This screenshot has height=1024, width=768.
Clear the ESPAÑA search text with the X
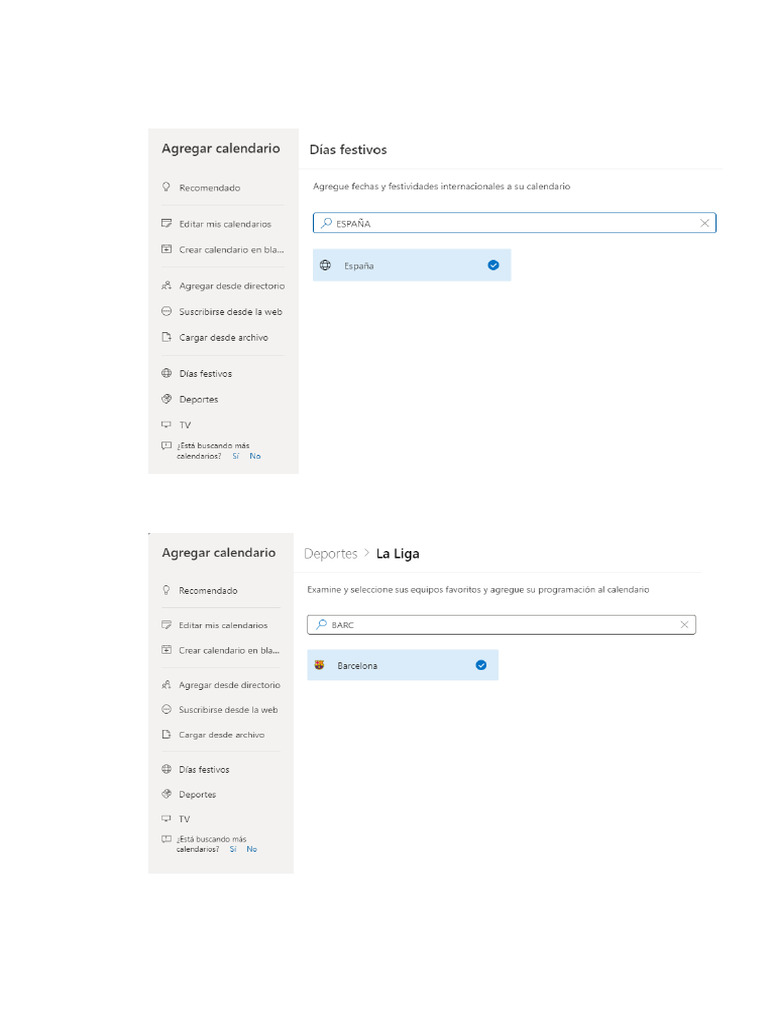click(x=705, y=223)
